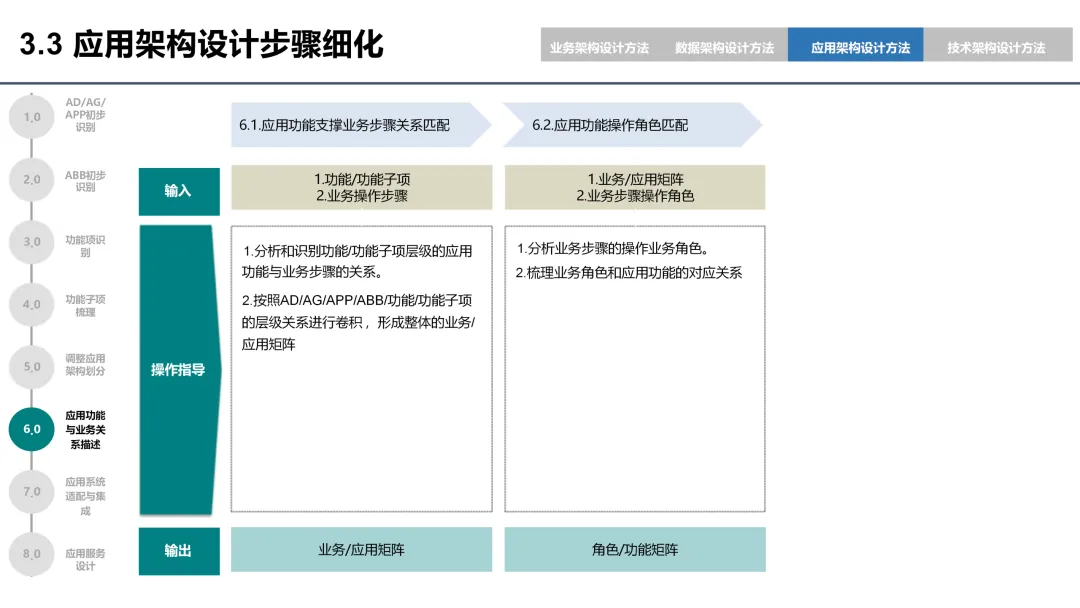Click the input box listing 业务/应用矩阵
This screenshot has height=608, width=1080.
(x=635, y=187)
